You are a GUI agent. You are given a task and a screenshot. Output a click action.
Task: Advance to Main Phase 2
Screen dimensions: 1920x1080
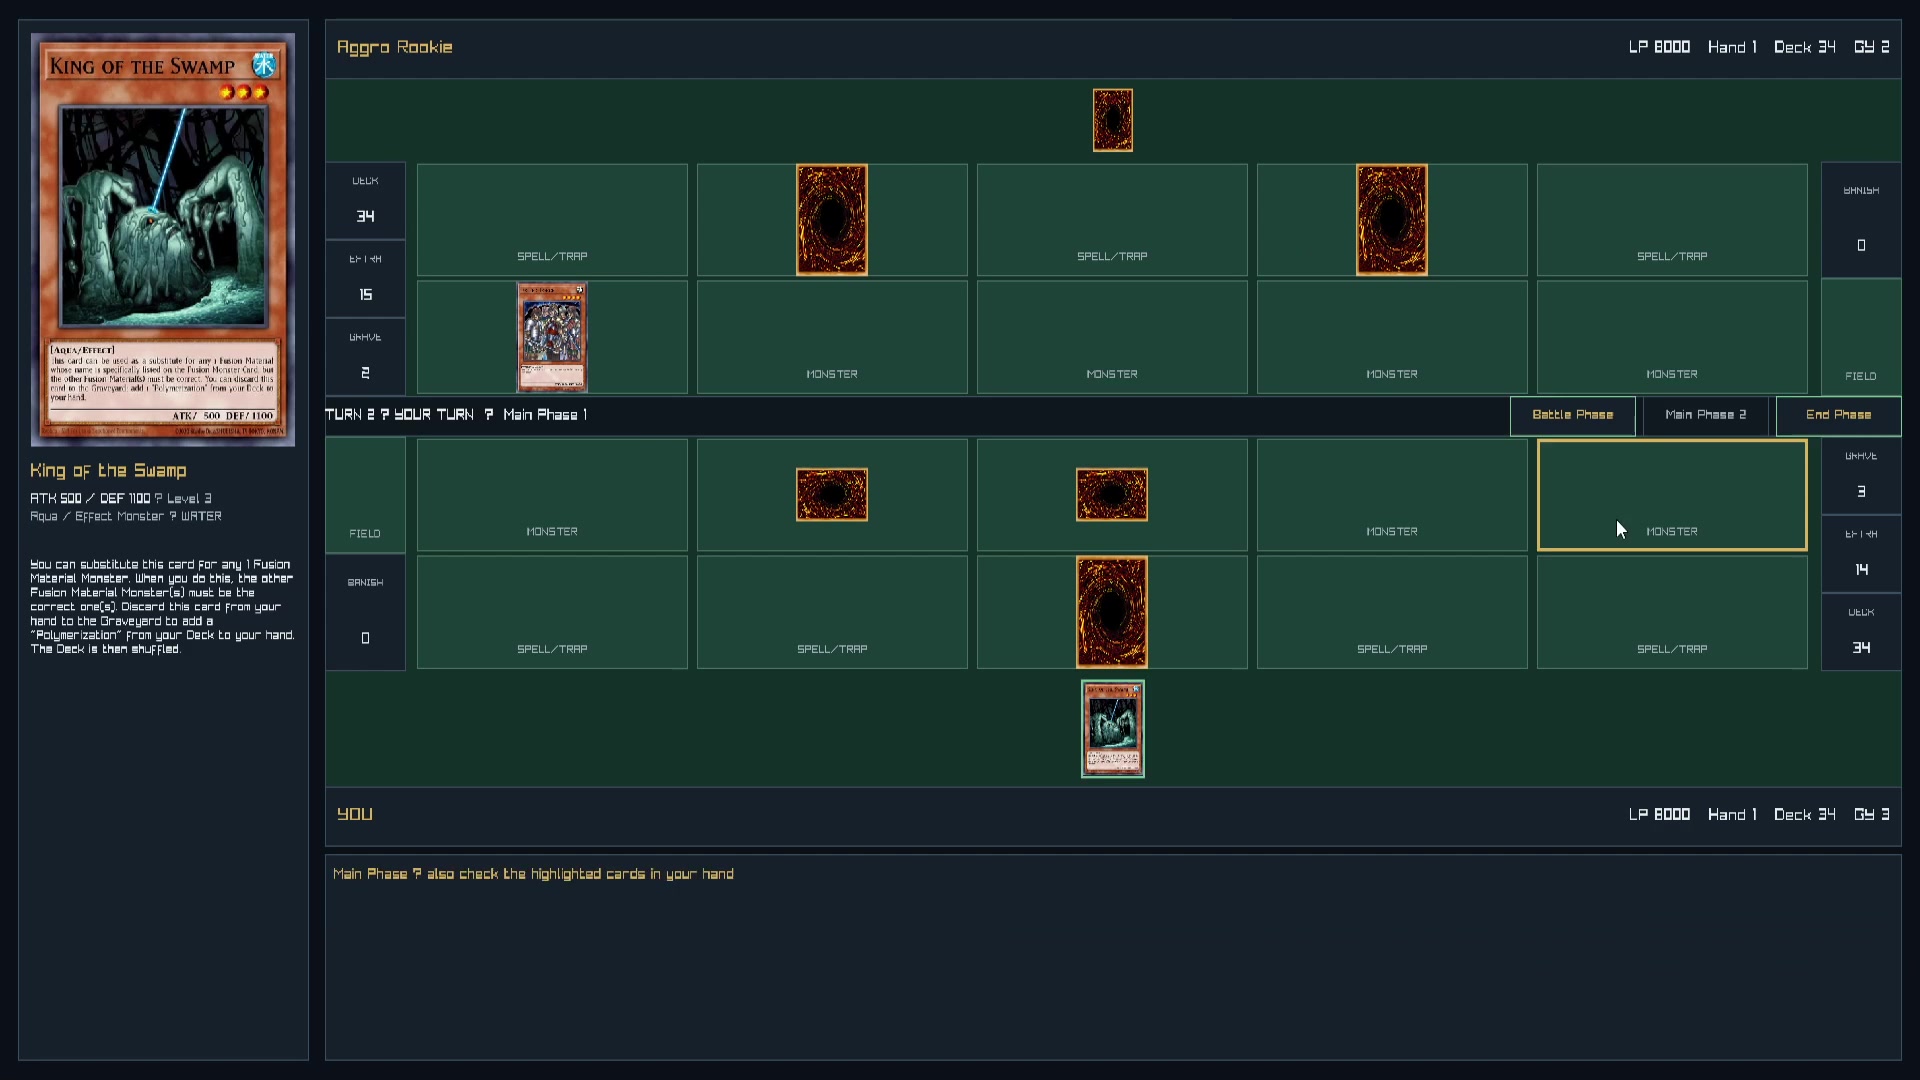pyautogui.click(x=1705, y=415)
